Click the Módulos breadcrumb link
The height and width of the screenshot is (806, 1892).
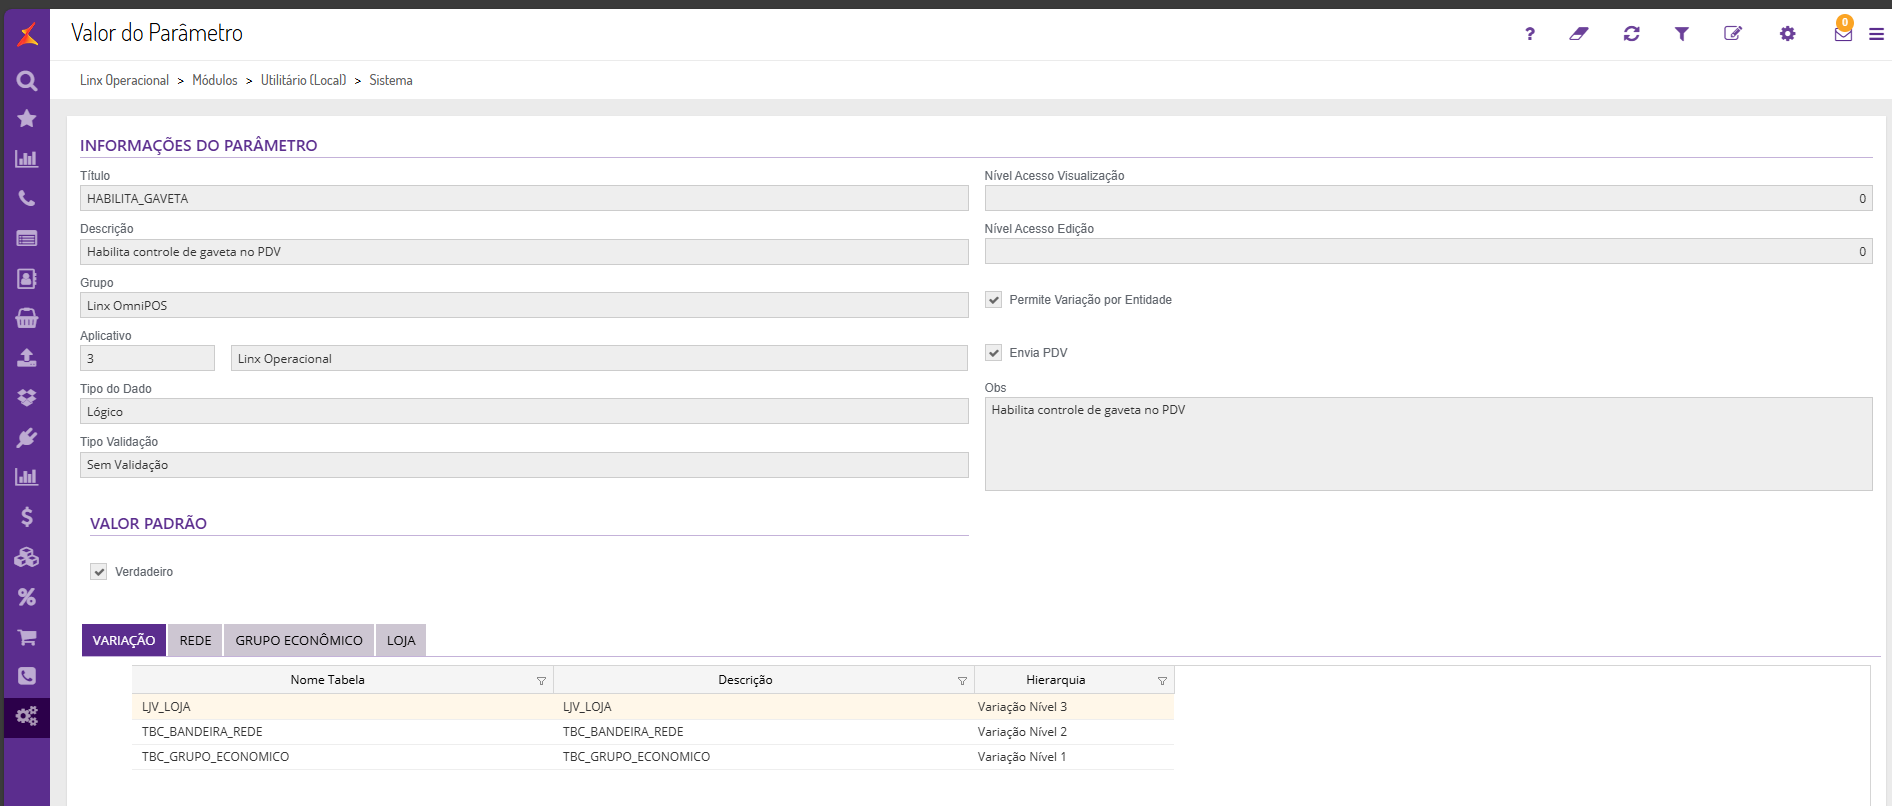point(215,80)
